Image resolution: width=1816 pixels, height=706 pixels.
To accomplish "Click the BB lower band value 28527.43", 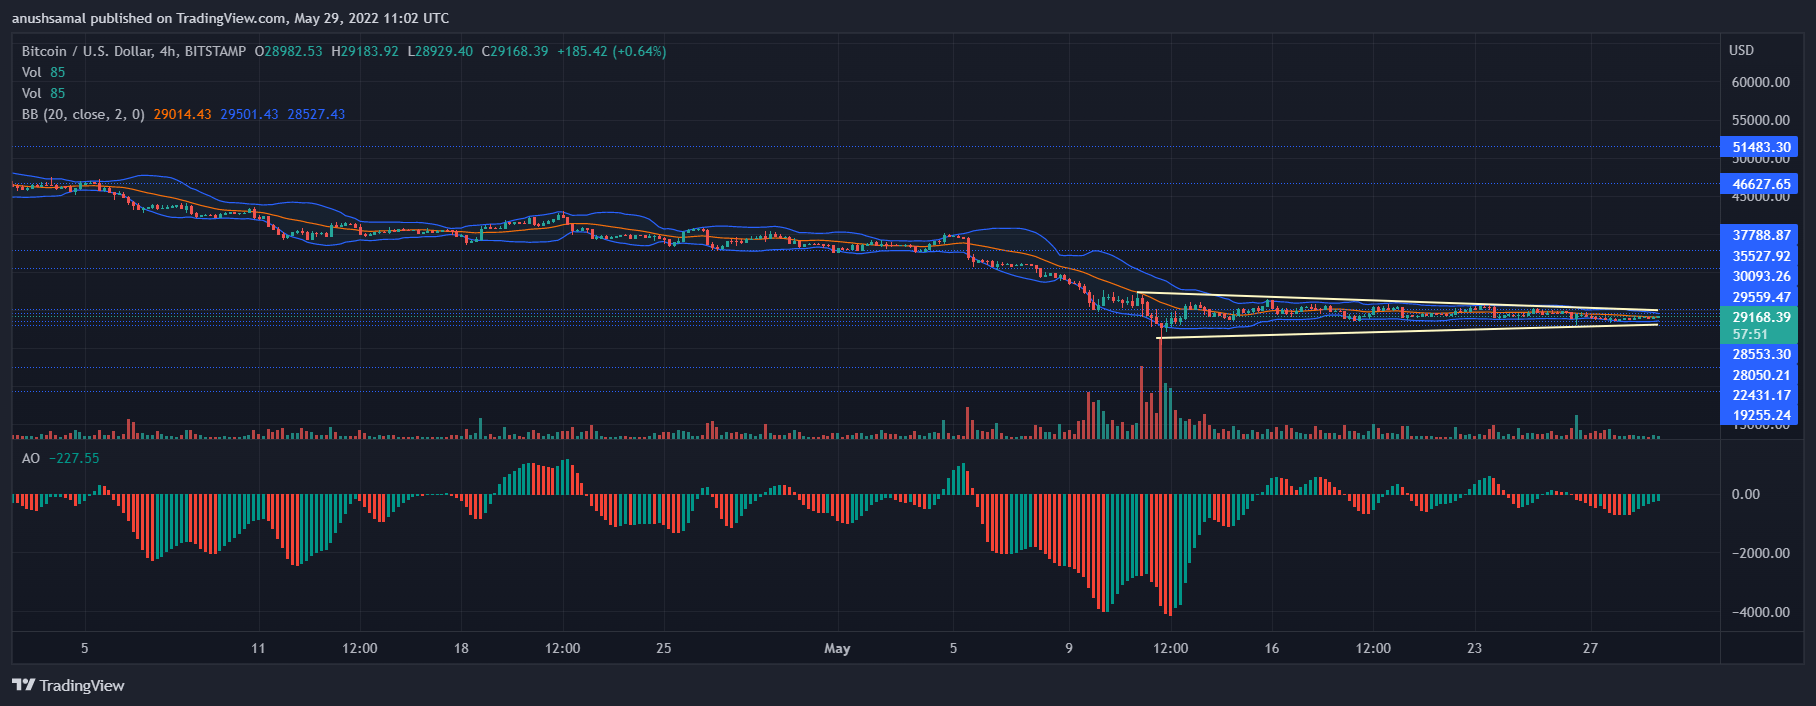I will pyautogui.click(x=316, y=114).
